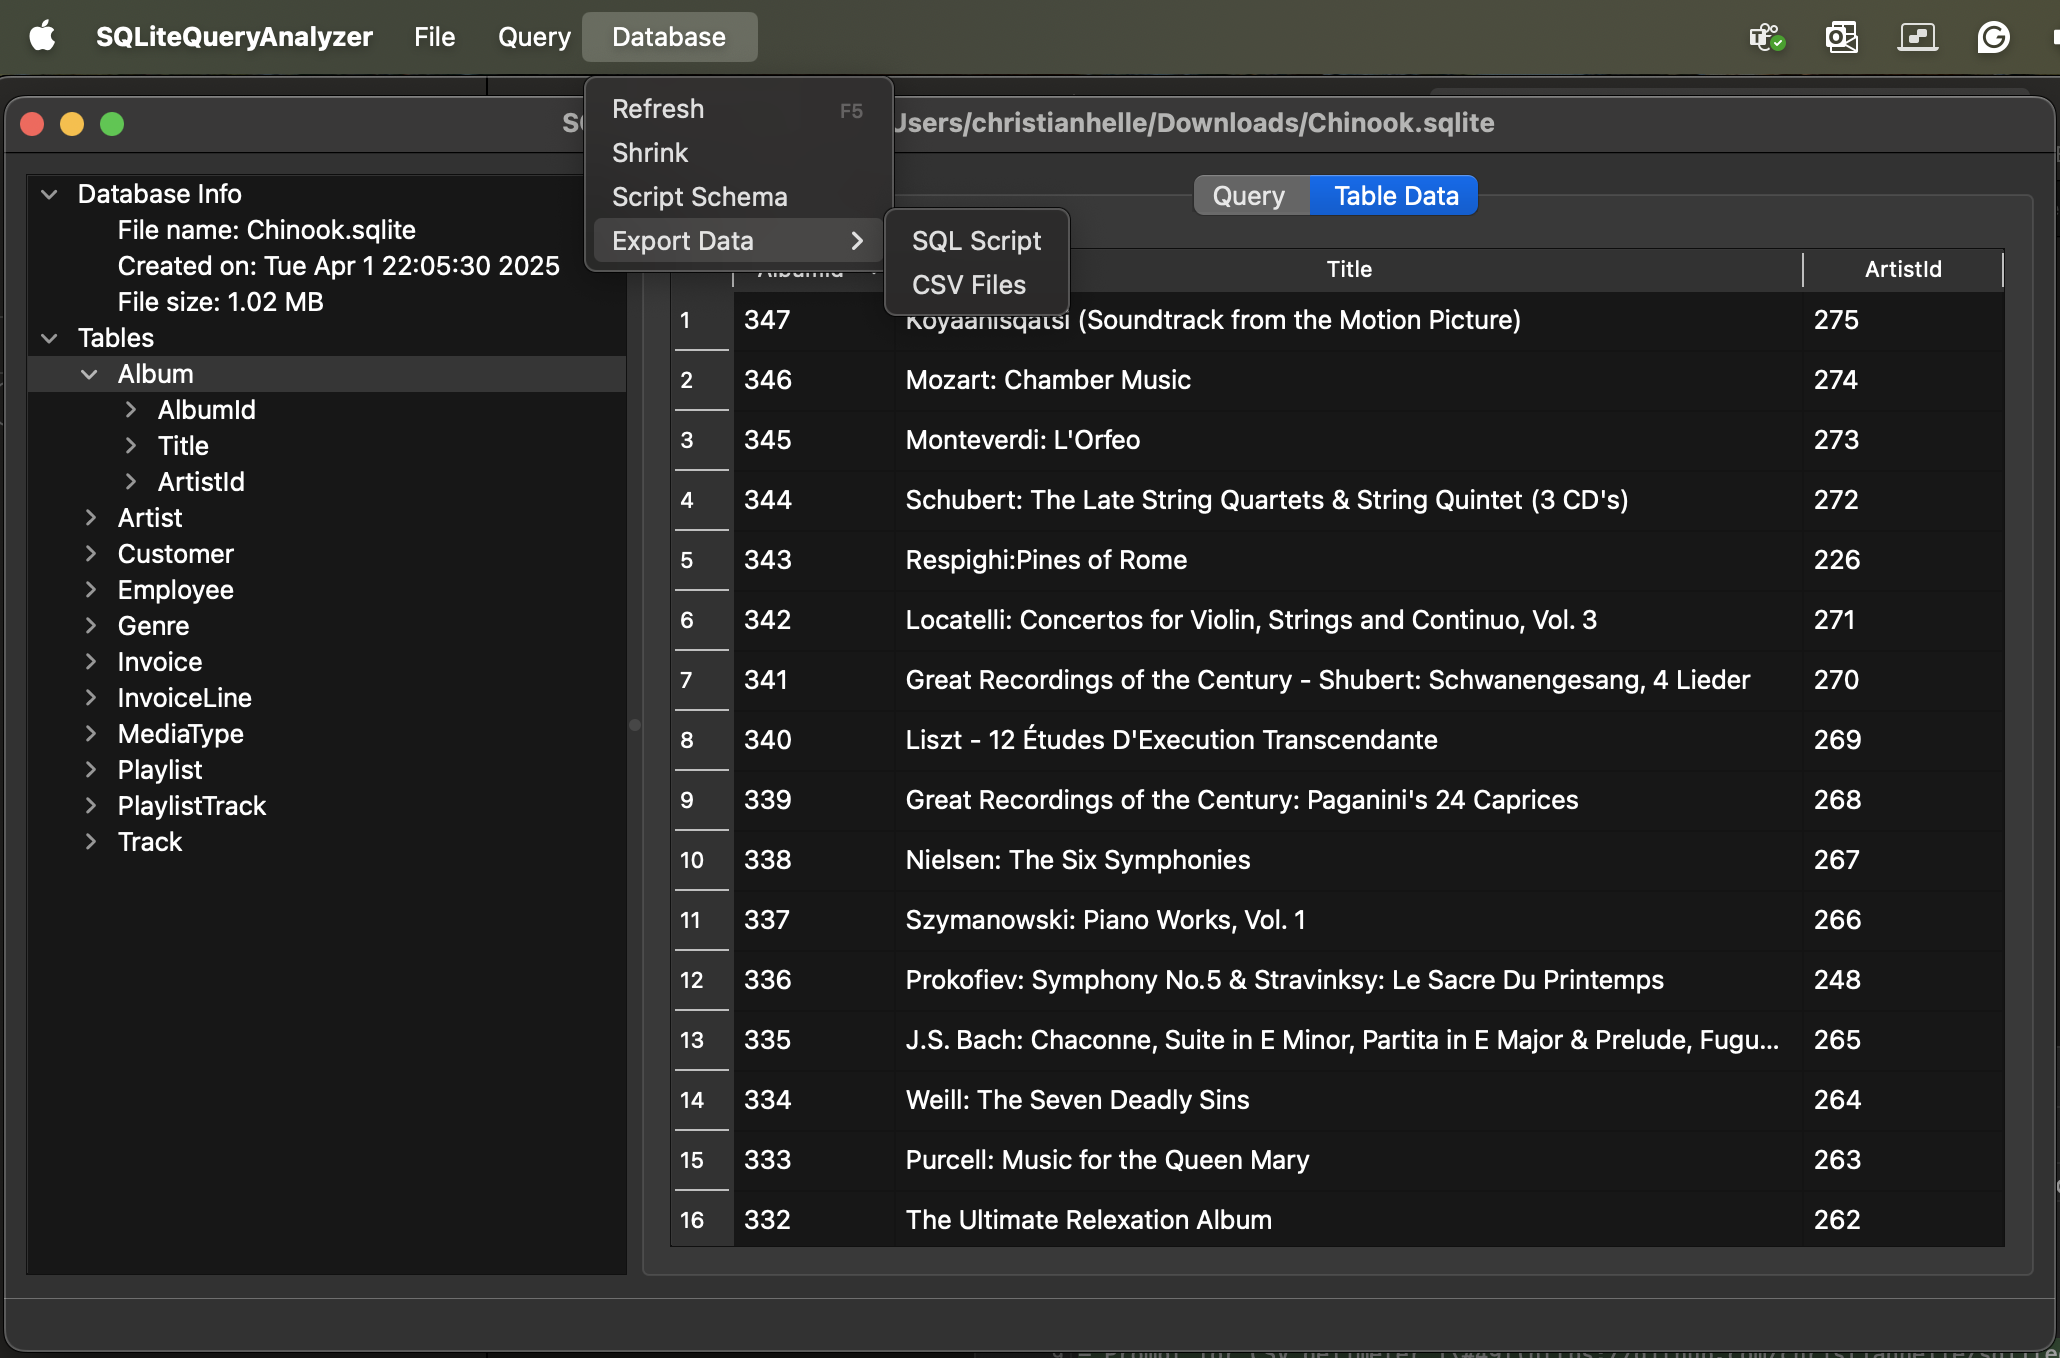Expand the Playlist table node
The height and width of the screenshot is (1358, 2060).
[90, 770]
